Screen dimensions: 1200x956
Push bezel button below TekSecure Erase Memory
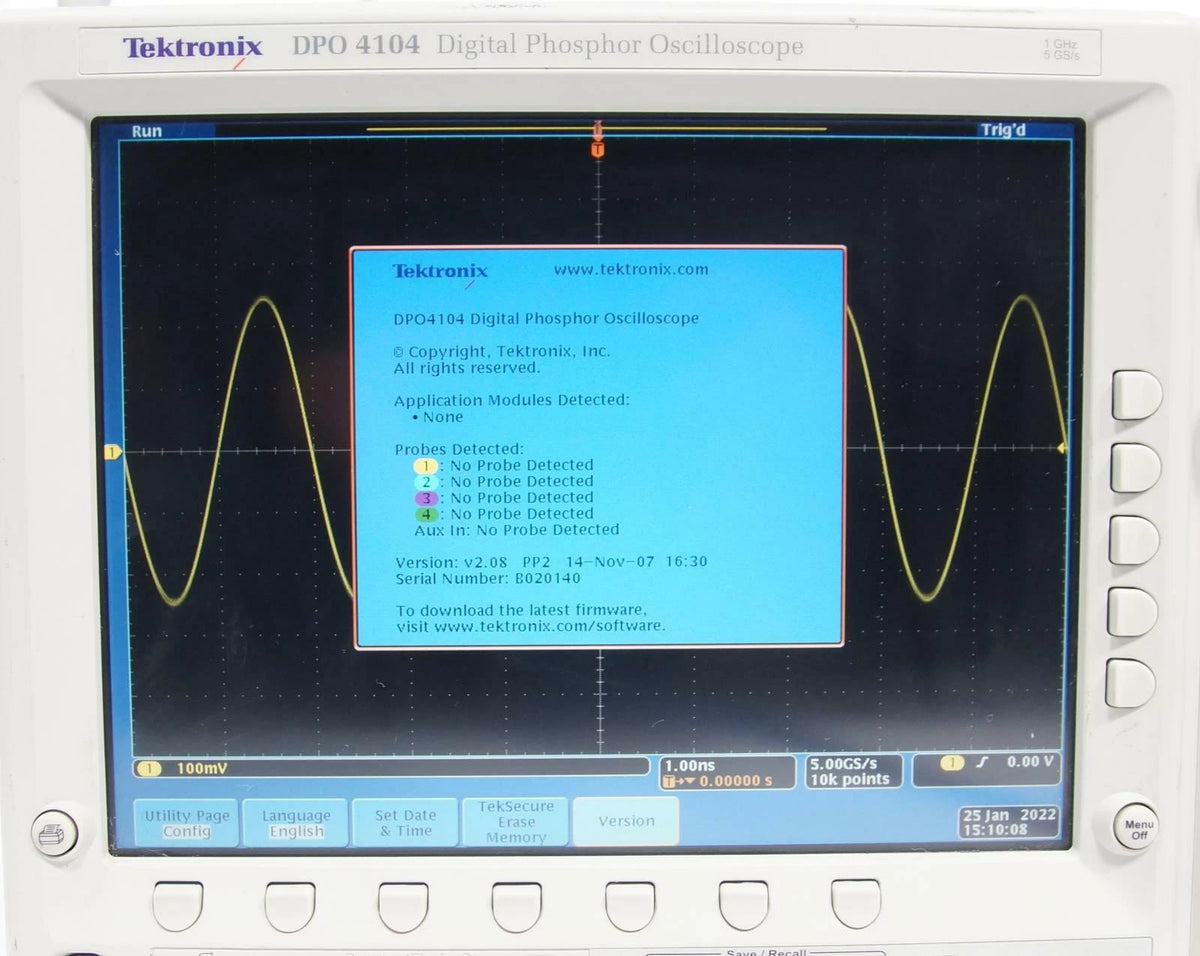pyautogui.click(x=517, y=906)
